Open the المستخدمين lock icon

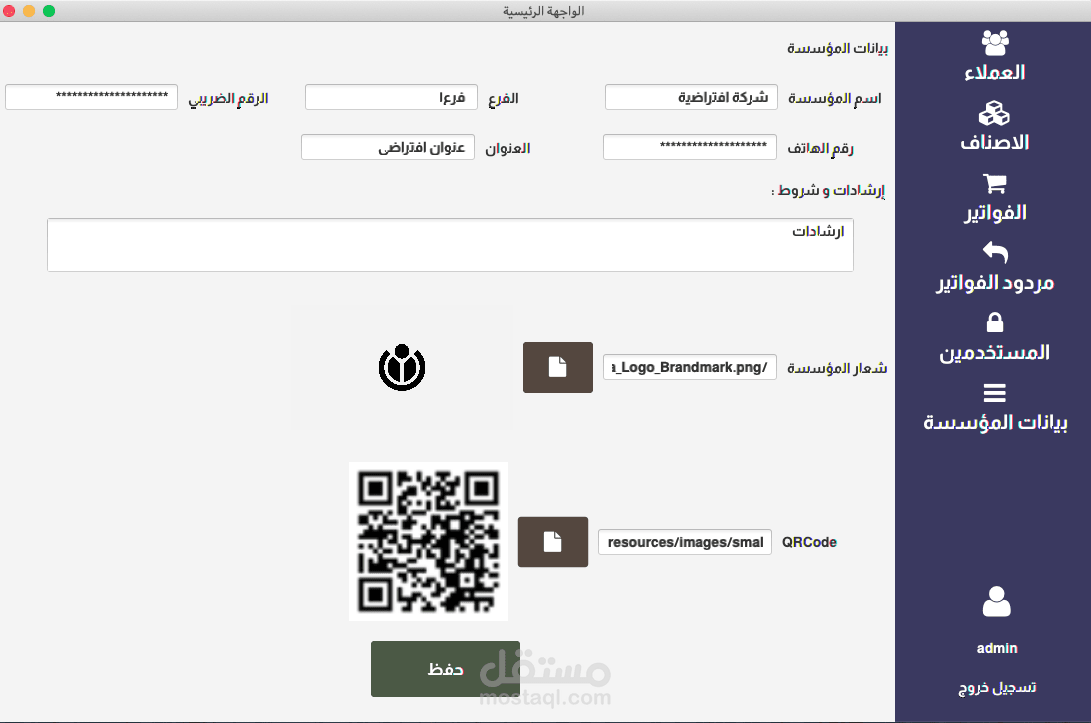click(995, 322)
